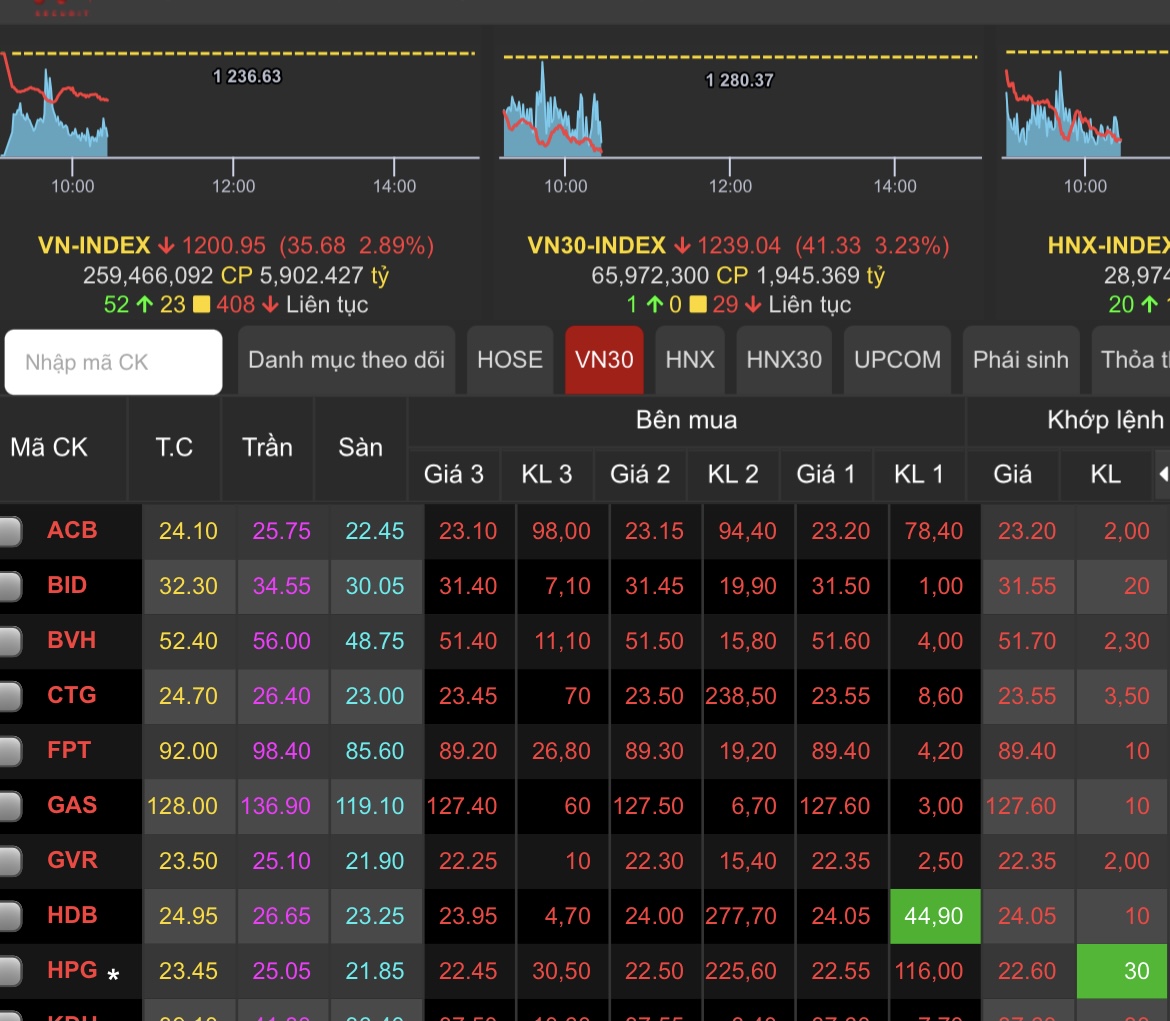Click VN-INDEX red decliners arrow 408
This screenshot has height=1021, width=1170.
270,305
